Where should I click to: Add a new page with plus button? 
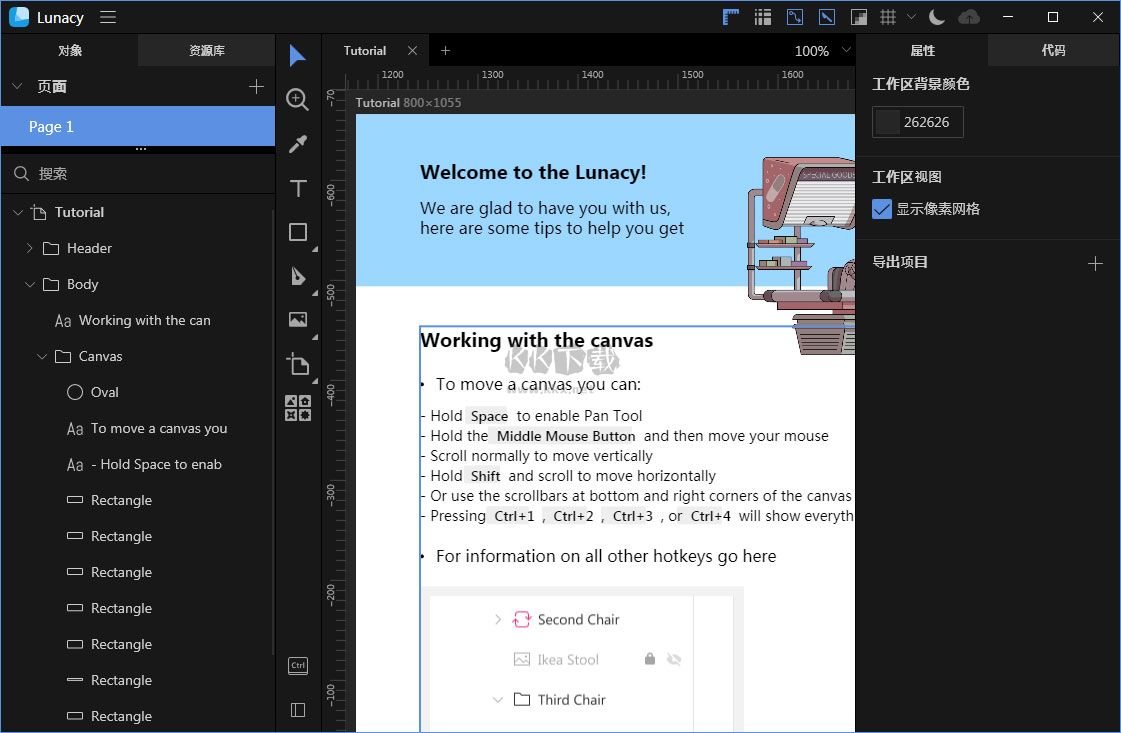(x=256, y=87)
